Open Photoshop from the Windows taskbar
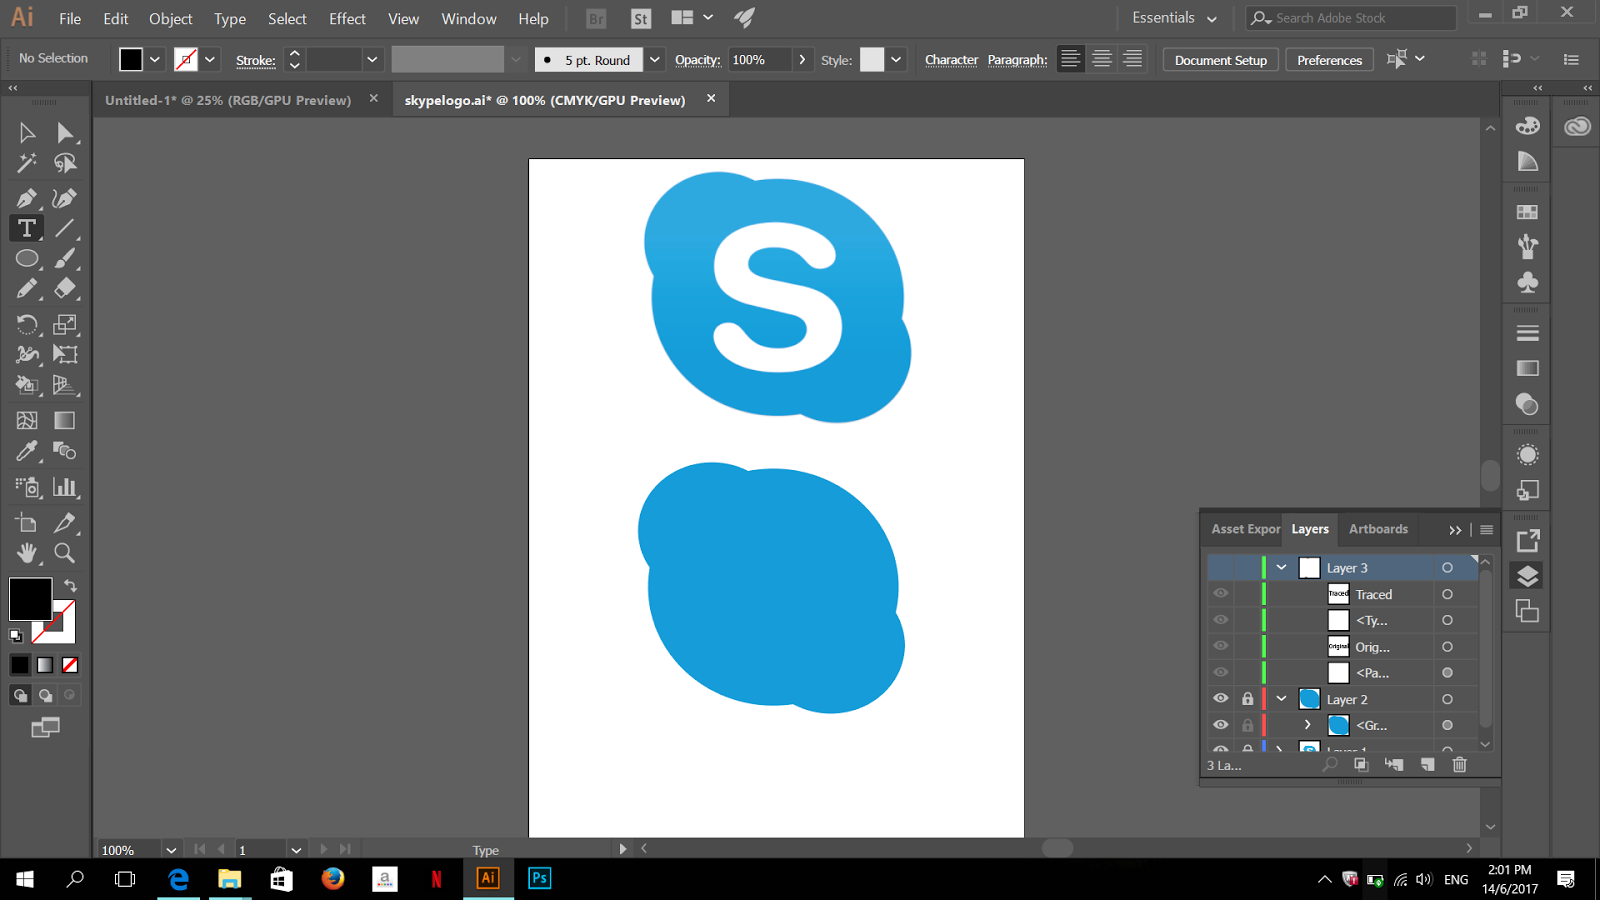Image resolution: width=1600 pixels, height=900 pixels. coord(540,878)
